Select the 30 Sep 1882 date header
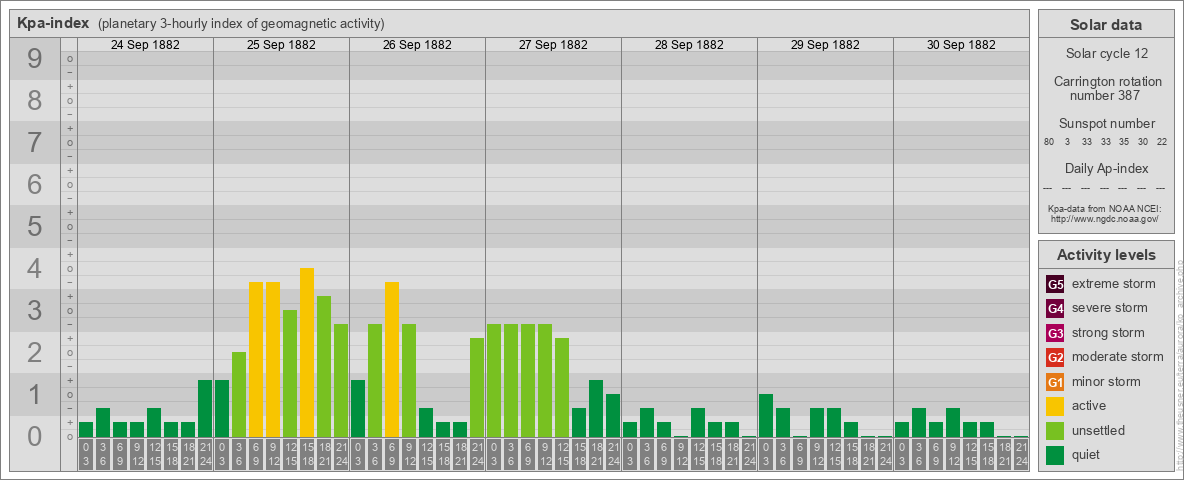Screen dimensions: 1184x480 point(960,45)
